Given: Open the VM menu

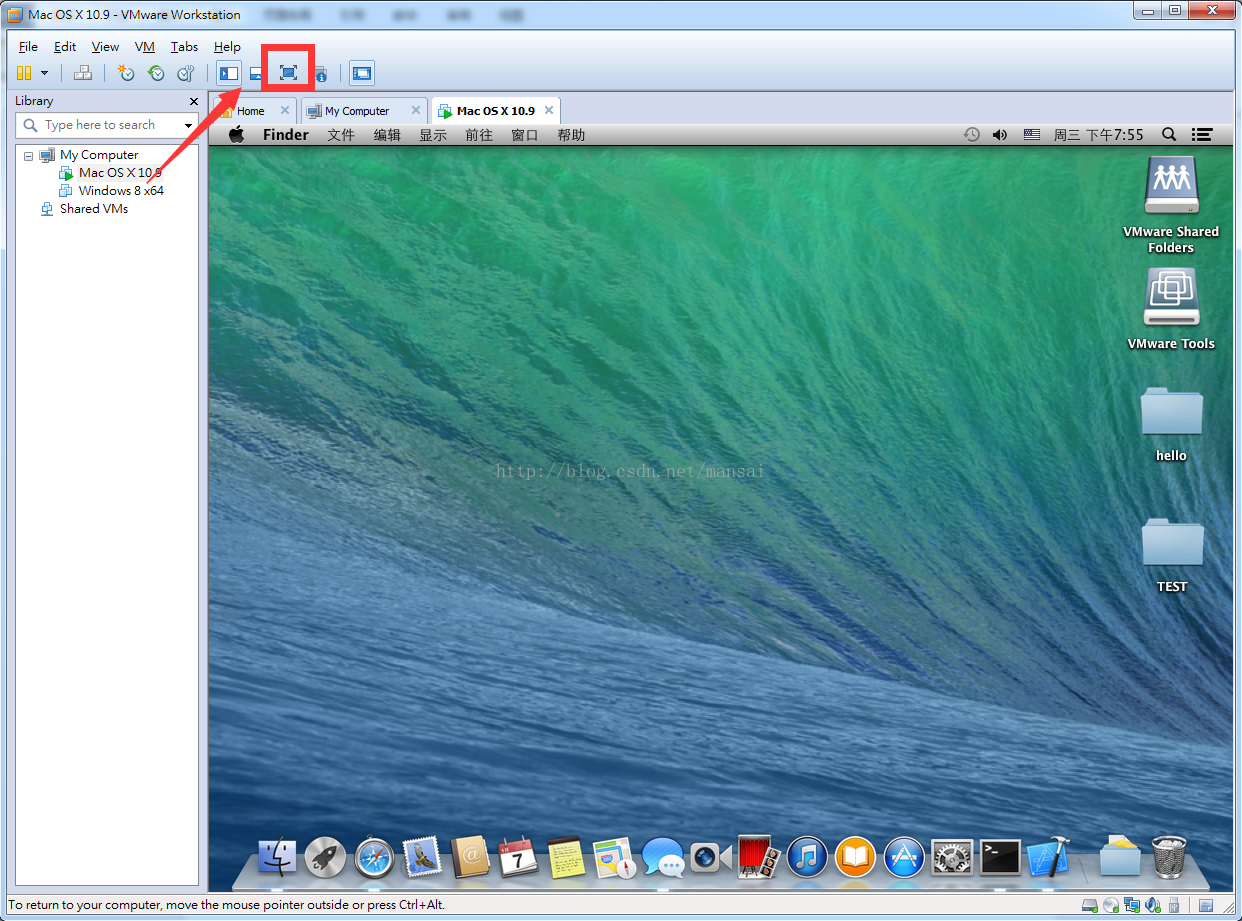Looking at the screenshot, I should tap(145, 47).
